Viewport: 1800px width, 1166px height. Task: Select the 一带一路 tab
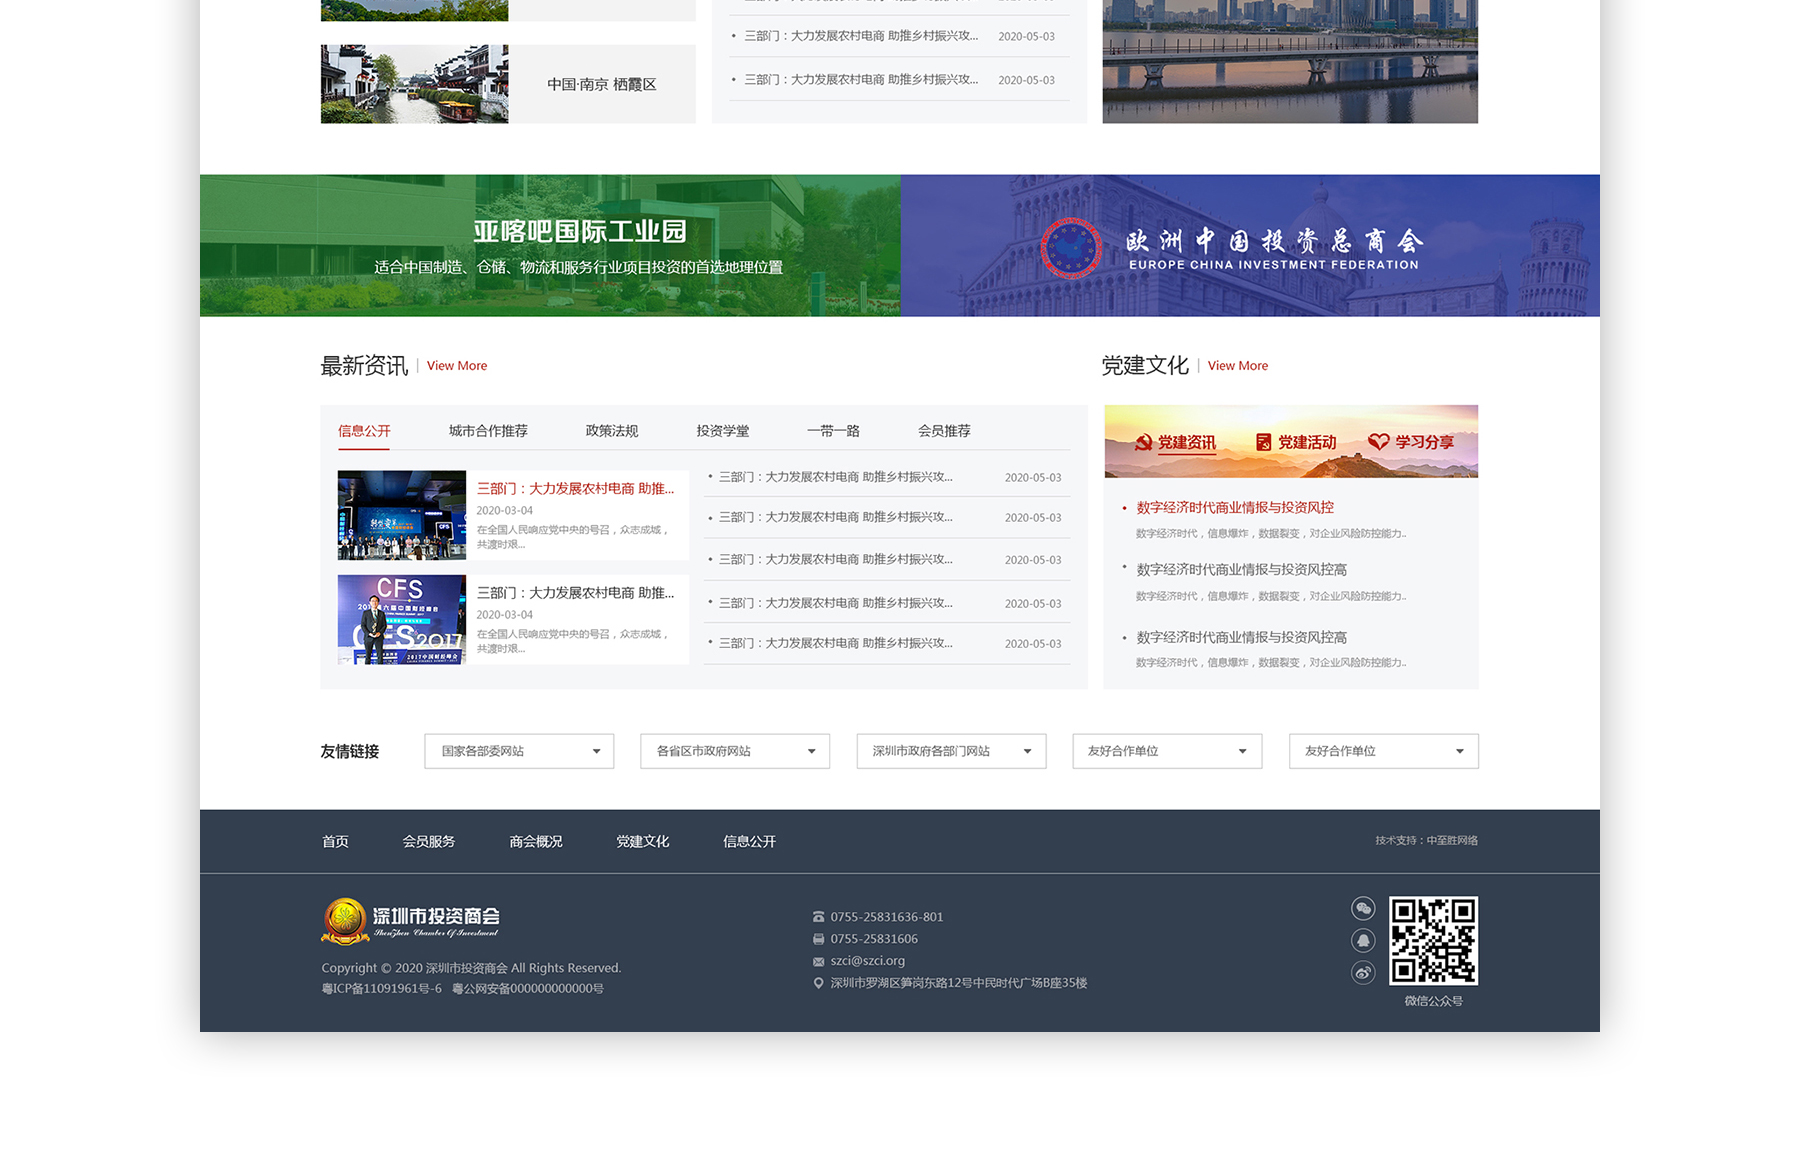[x=833, y=431]
